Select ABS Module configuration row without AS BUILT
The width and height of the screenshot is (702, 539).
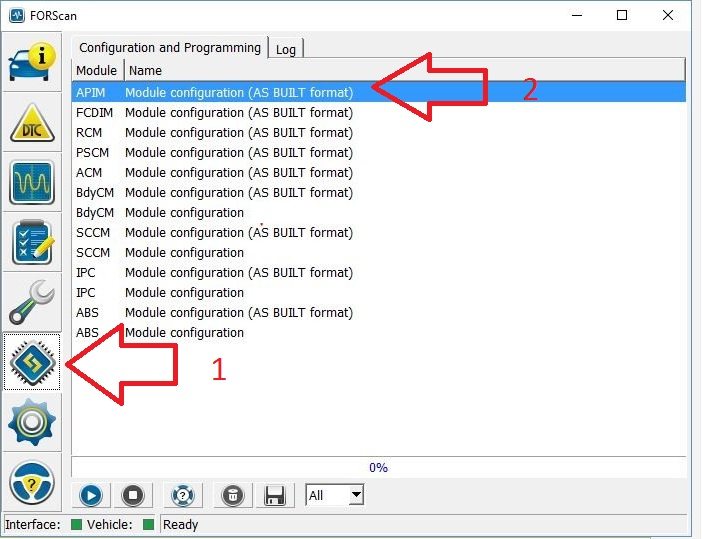[379, 332]
